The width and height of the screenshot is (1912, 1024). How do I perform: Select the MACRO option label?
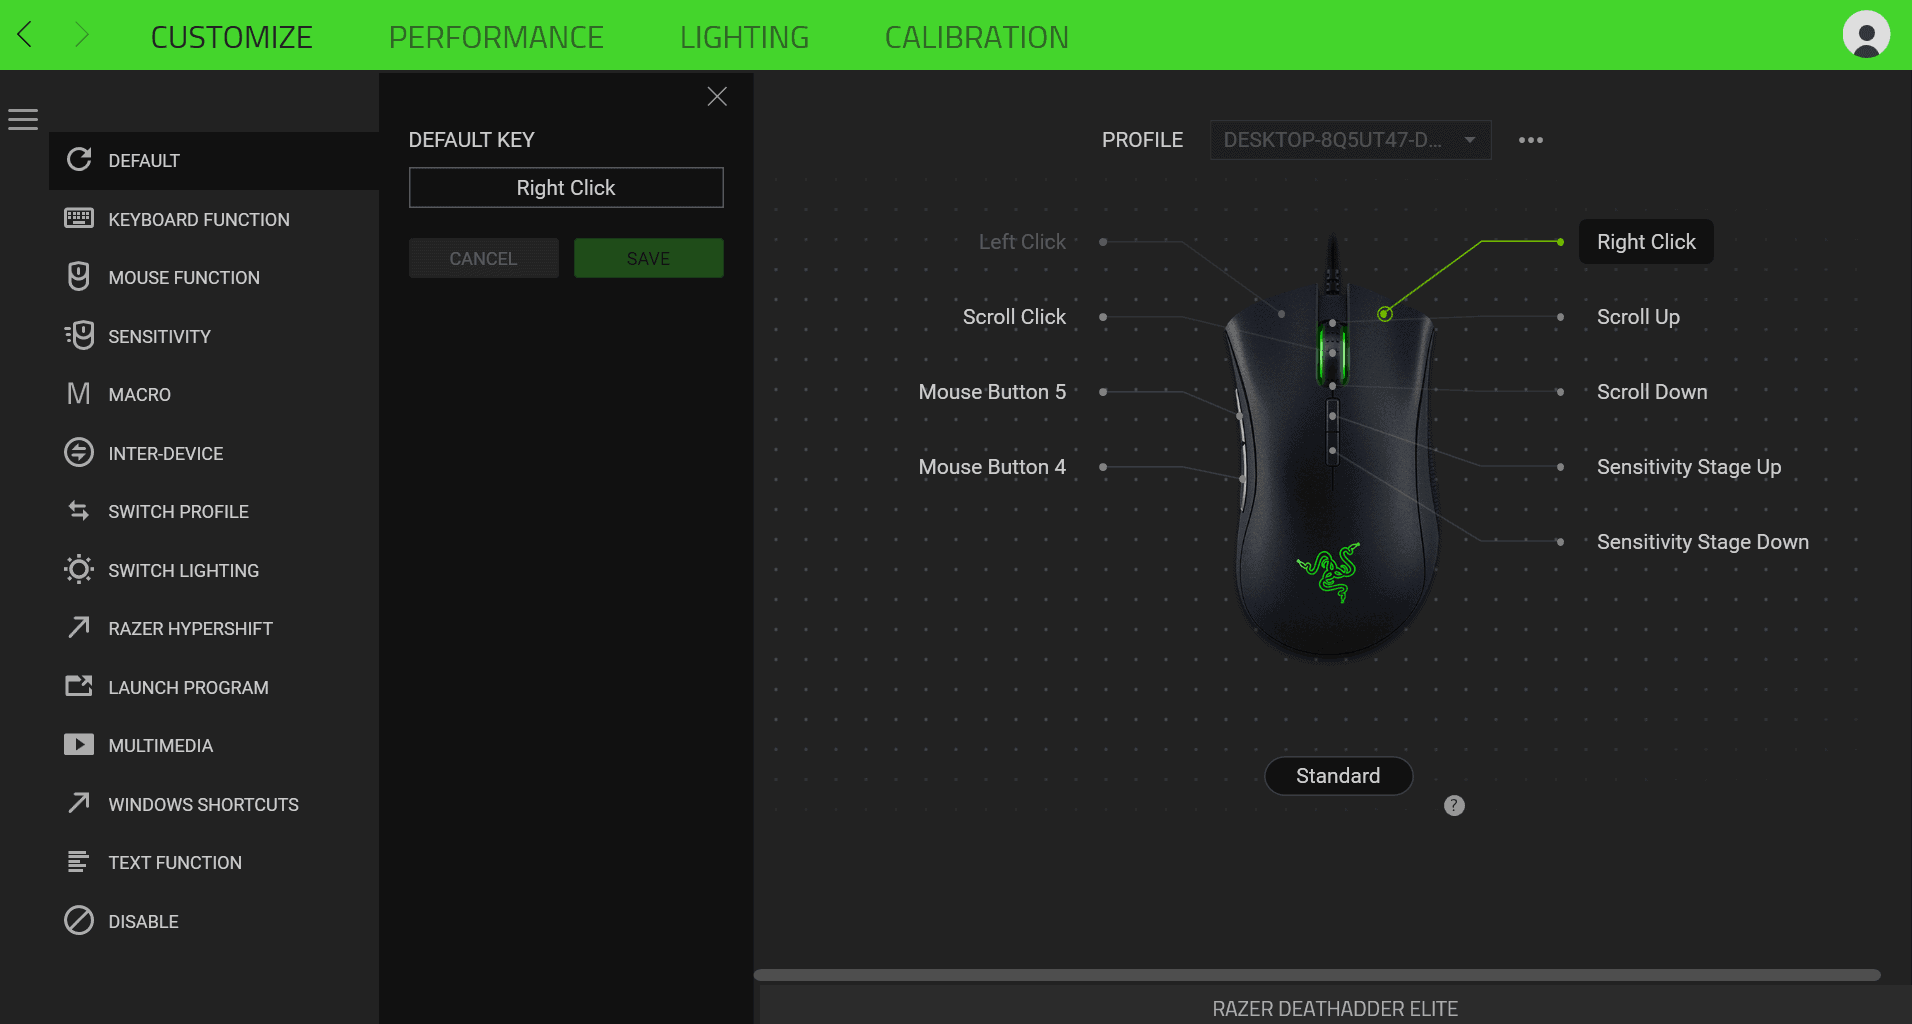(139, 395)
